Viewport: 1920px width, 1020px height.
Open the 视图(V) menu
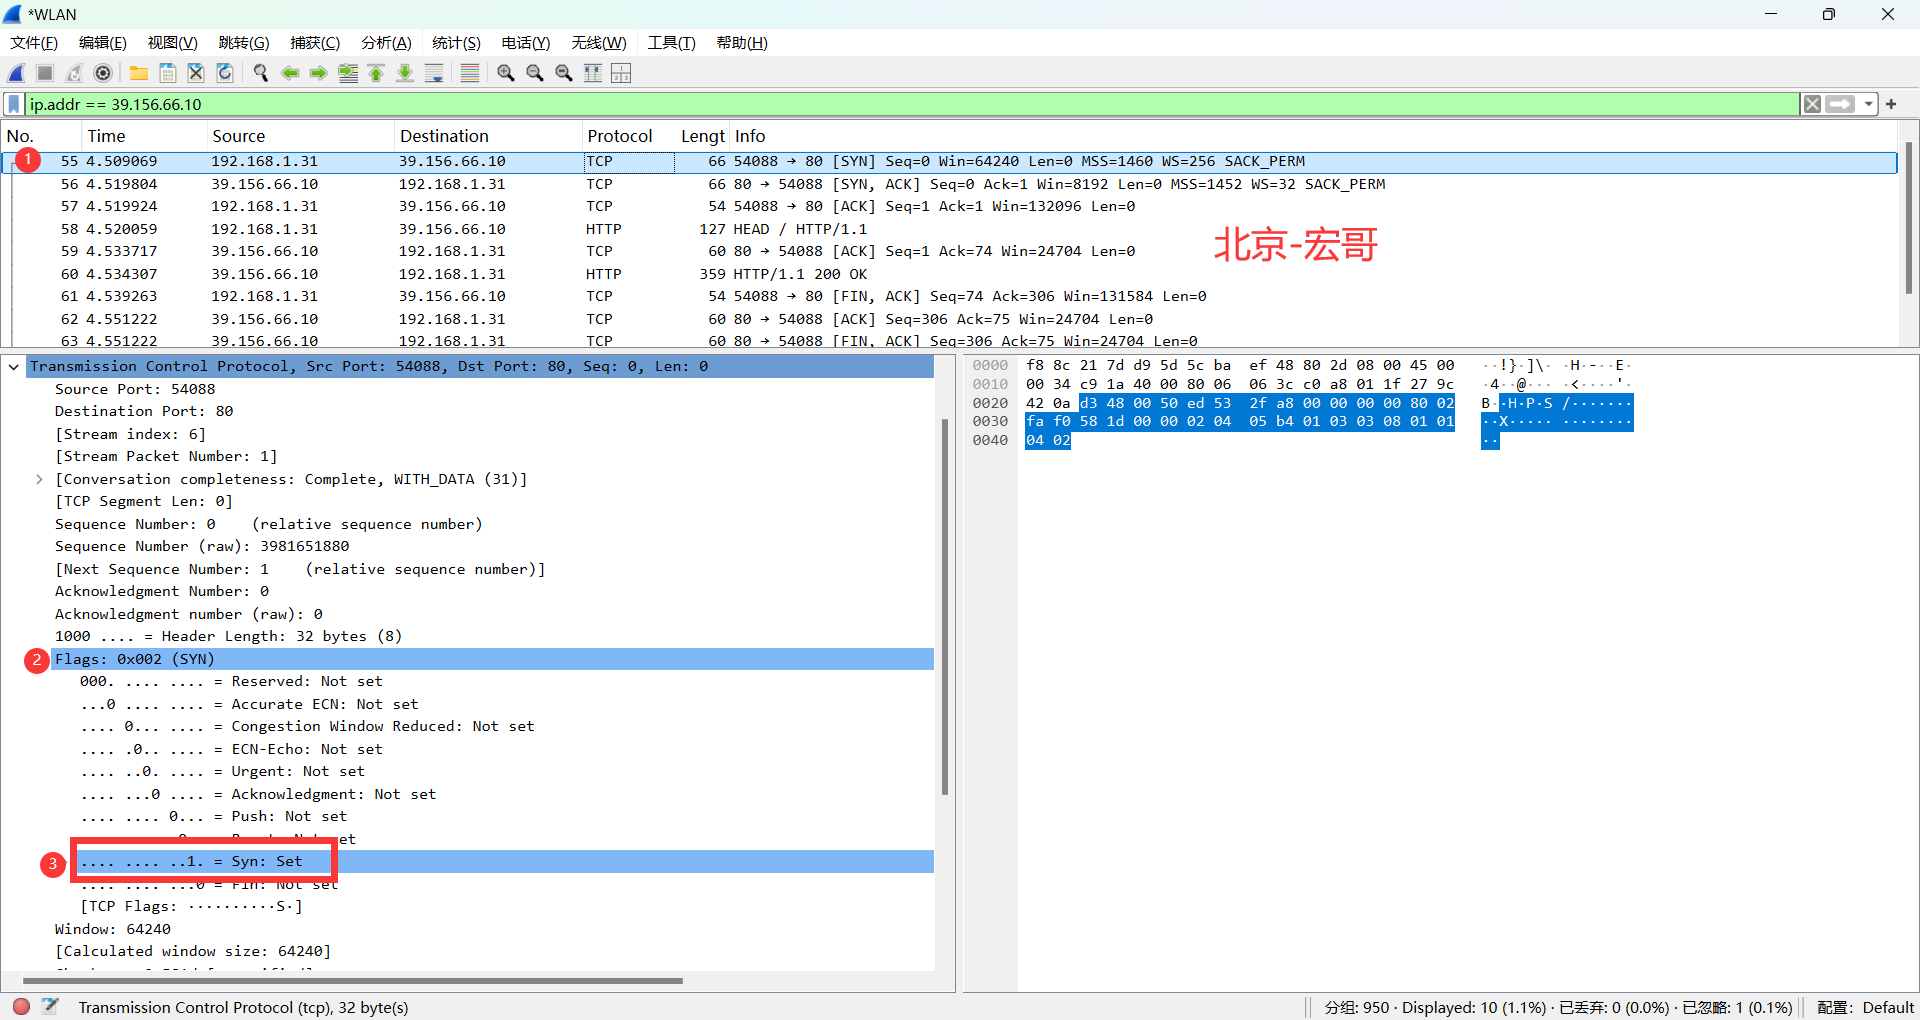[x=173, y=43]
